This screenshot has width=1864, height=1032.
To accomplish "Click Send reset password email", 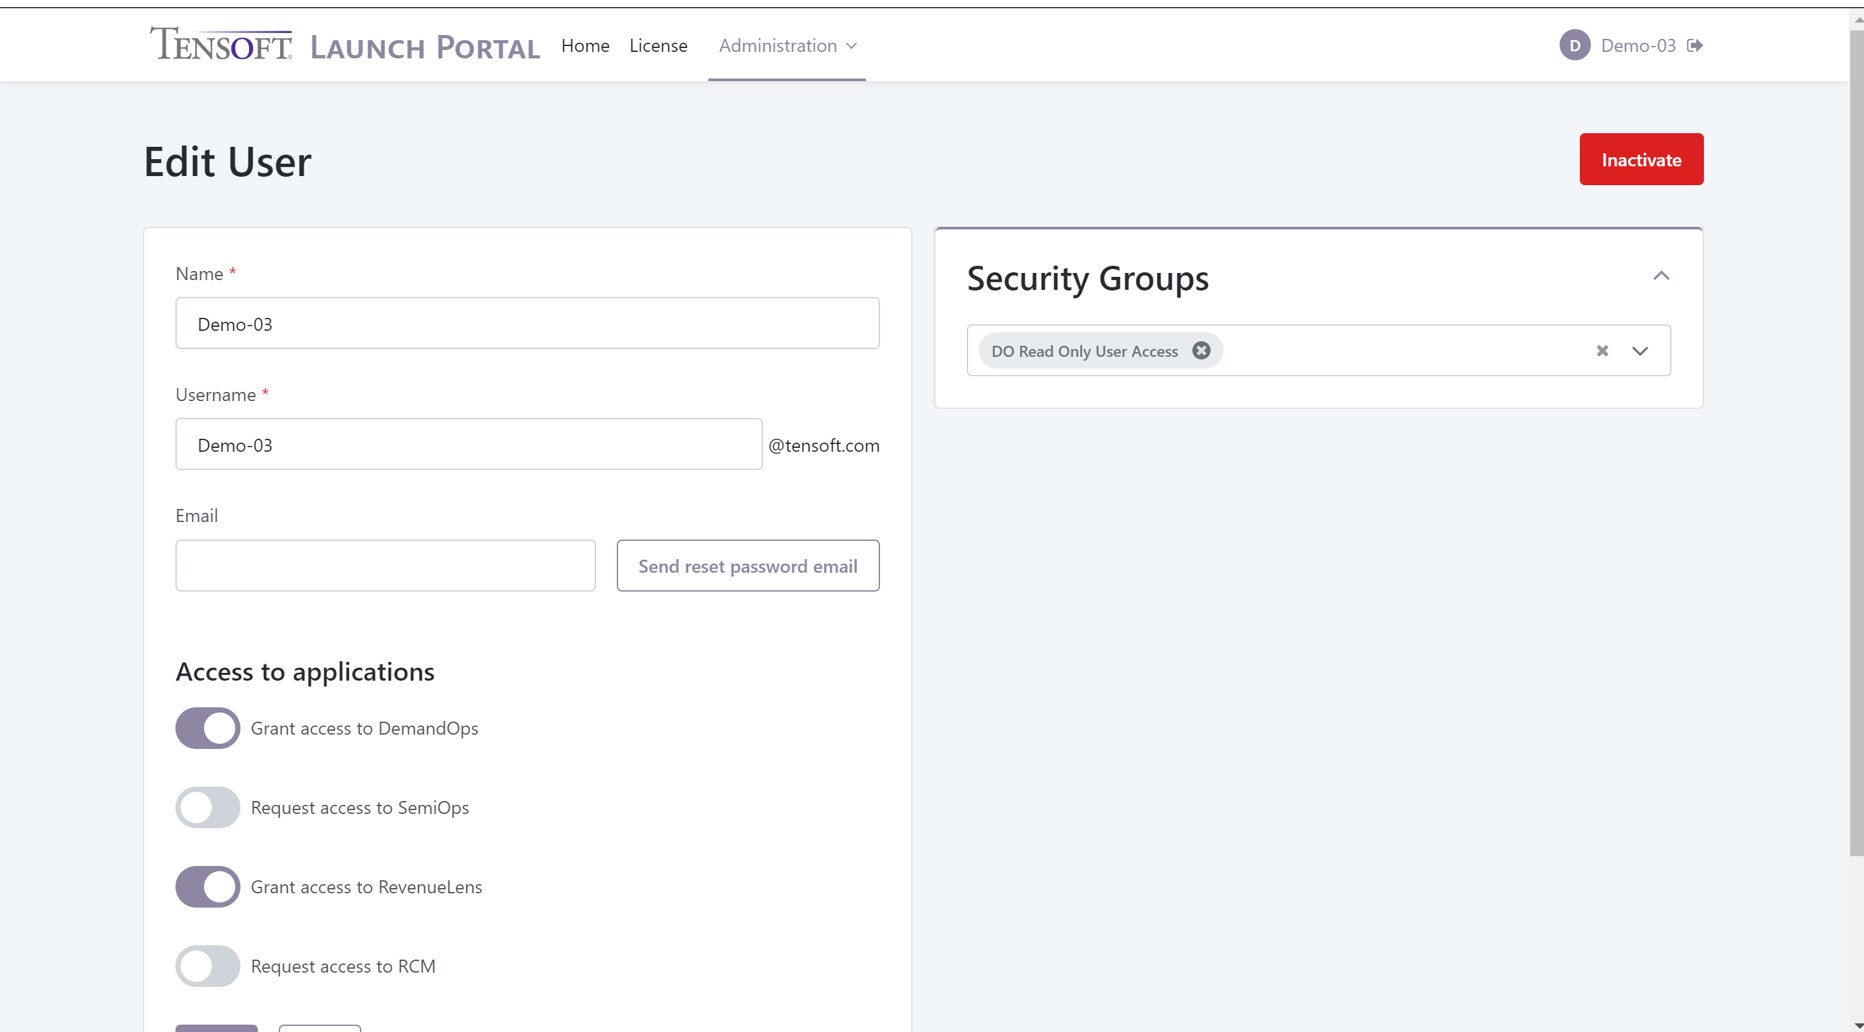I will pyautogui.click(x=747, y=565).
